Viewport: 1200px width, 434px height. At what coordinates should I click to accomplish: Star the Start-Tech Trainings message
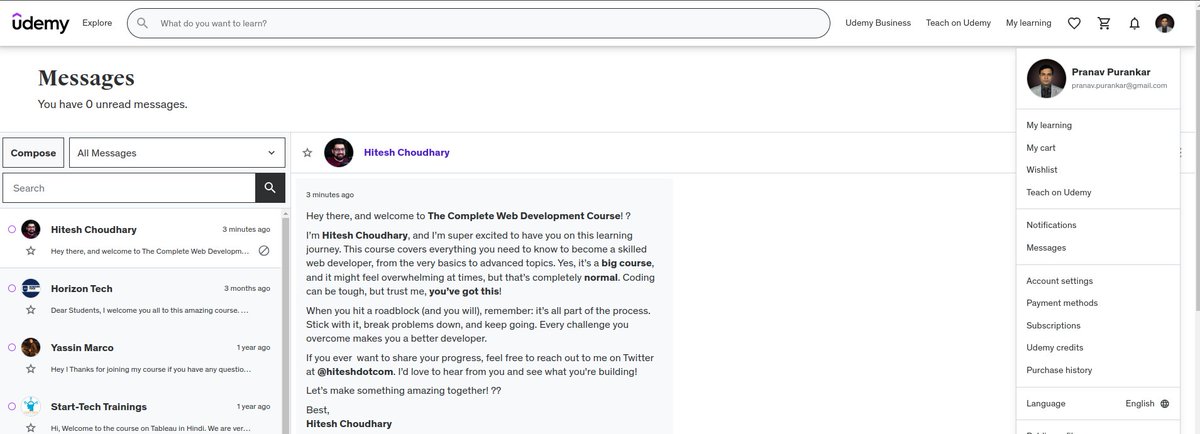tap(31, 428)
